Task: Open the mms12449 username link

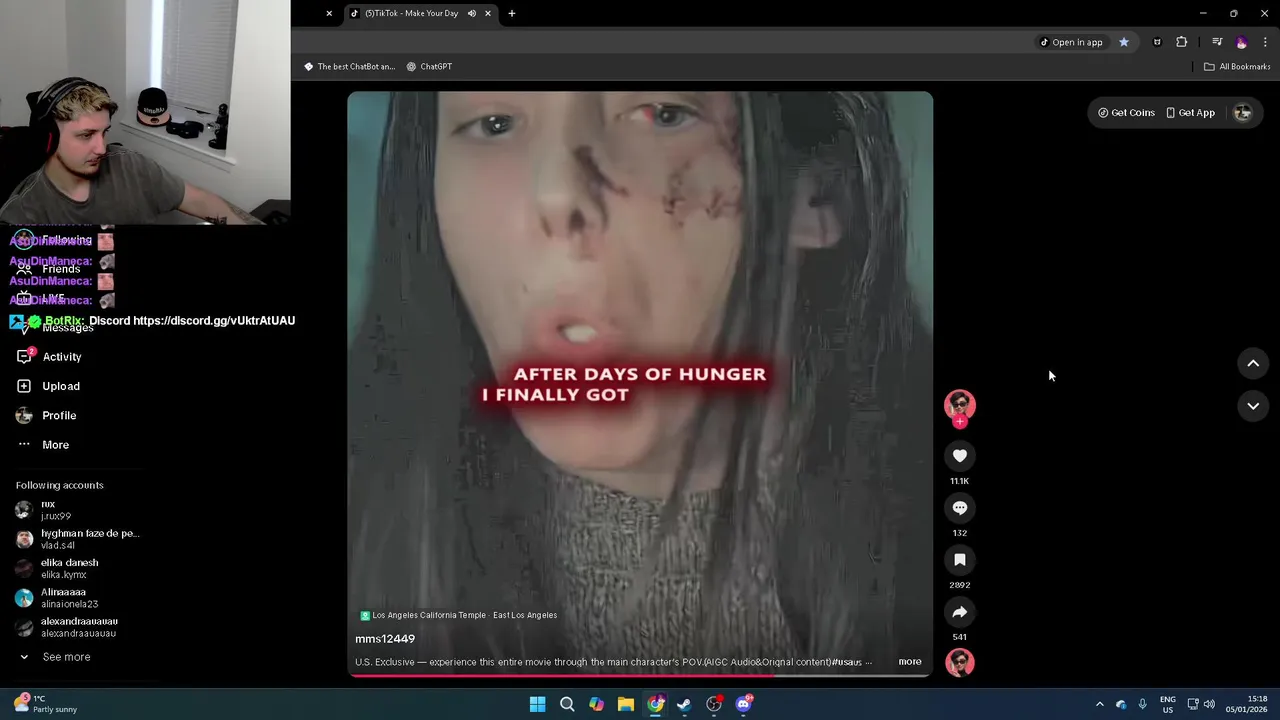Action: 385,639
